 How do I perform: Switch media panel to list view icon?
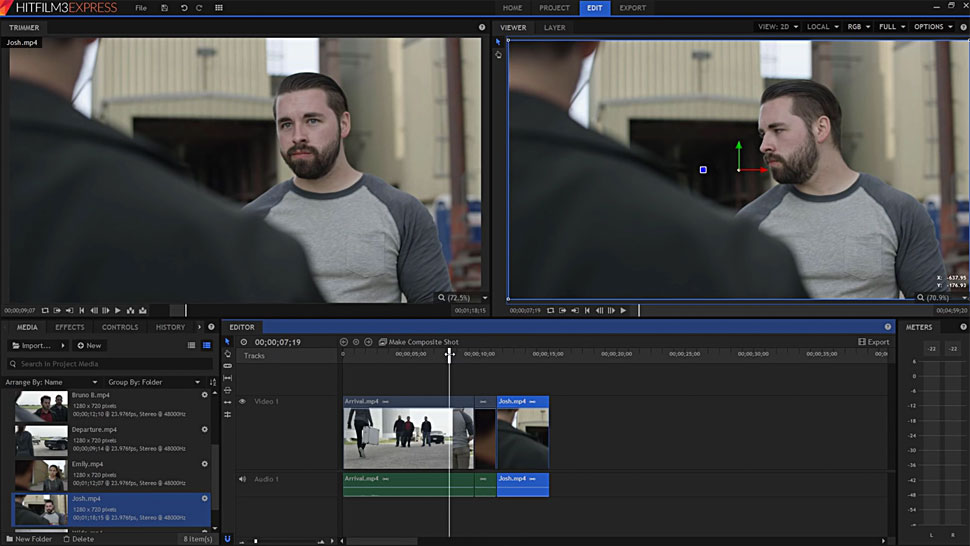click(192, 345)
